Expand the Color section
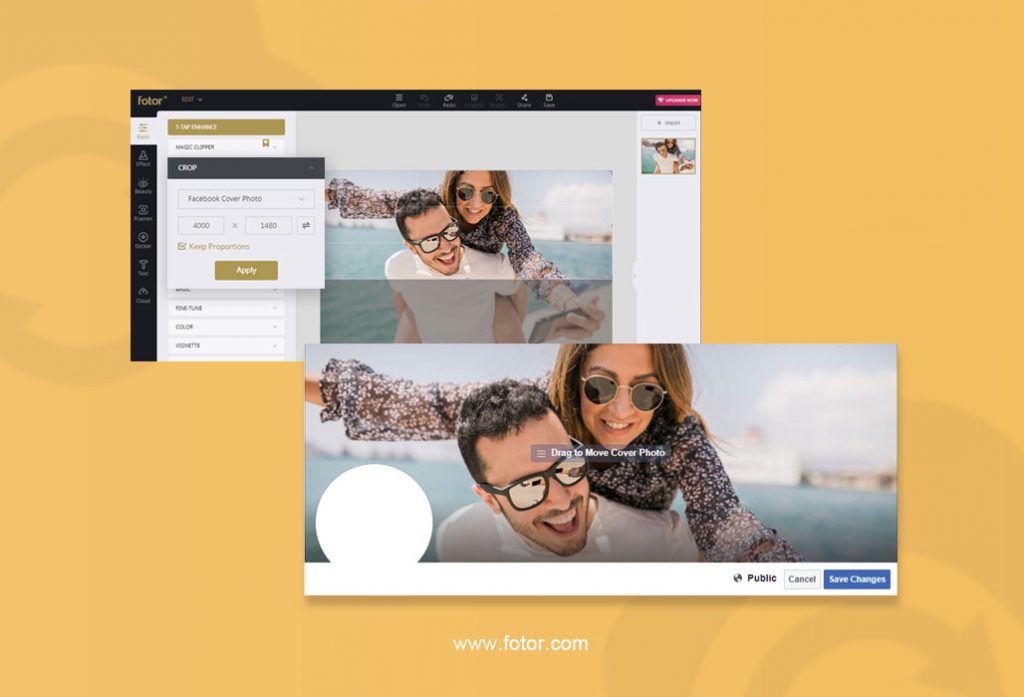This screenshot has width=1024, height=697. click(226, 327)
